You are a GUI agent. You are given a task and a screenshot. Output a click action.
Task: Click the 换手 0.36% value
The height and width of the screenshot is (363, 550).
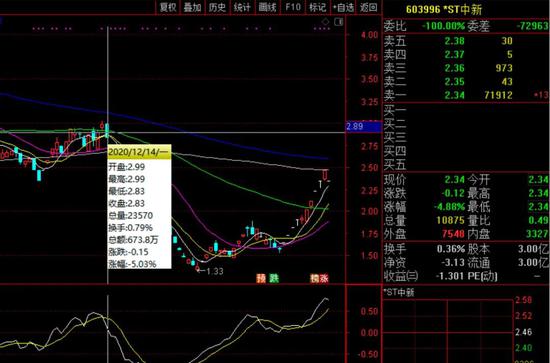pos(451,249)
